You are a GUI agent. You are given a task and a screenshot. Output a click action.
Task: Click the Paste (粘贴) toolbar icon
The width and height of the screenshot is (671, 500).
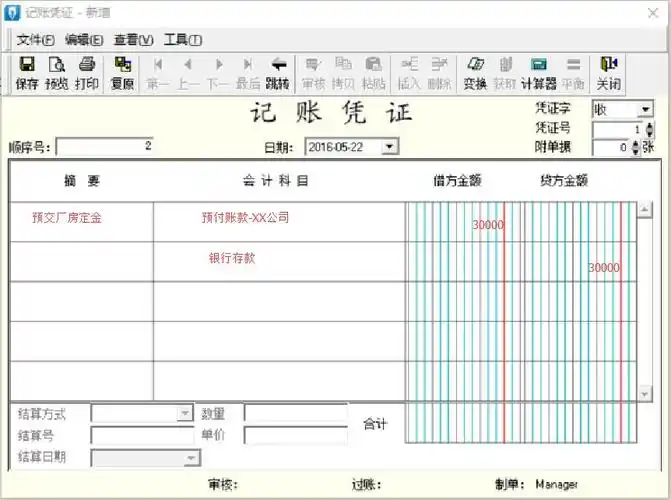(x=373, y=73)
